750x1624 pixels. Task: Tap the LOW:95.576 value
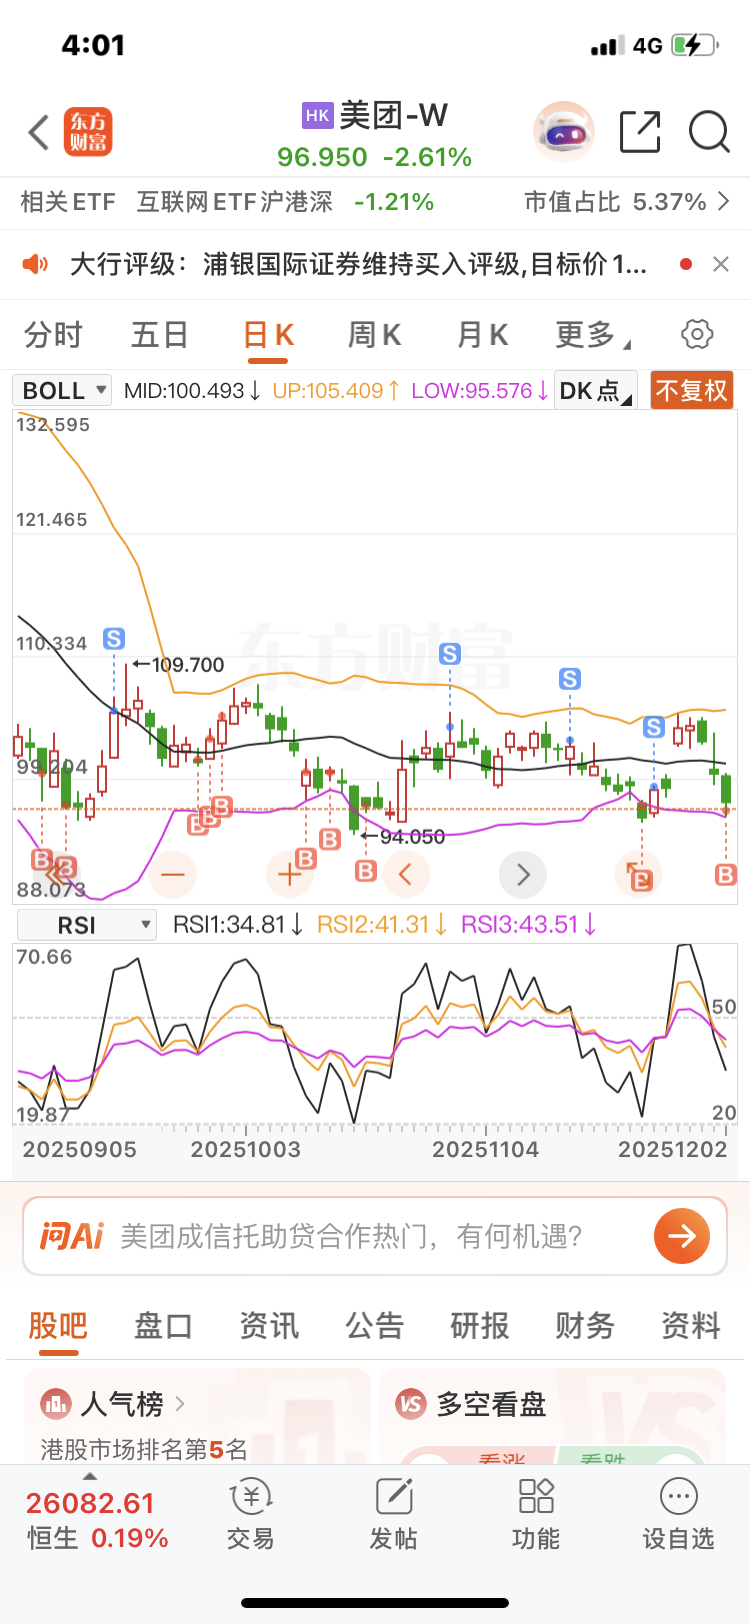[480, 390]
